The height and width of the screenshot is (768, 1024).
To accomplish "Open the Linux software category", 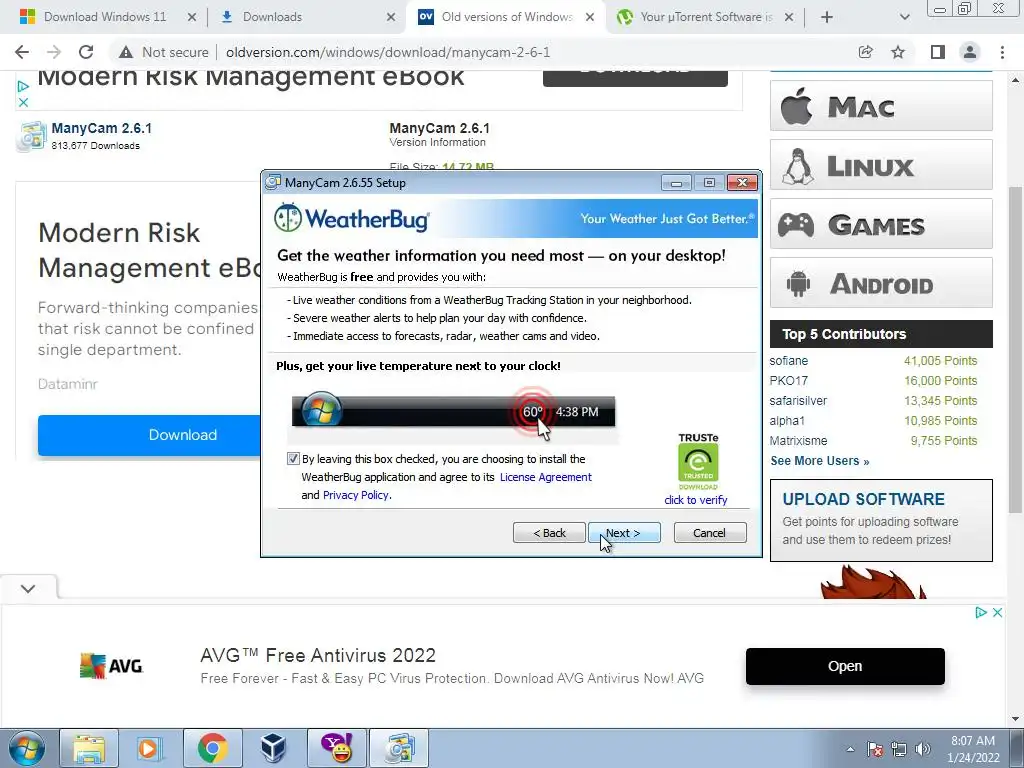I will [x=881, y=165].
